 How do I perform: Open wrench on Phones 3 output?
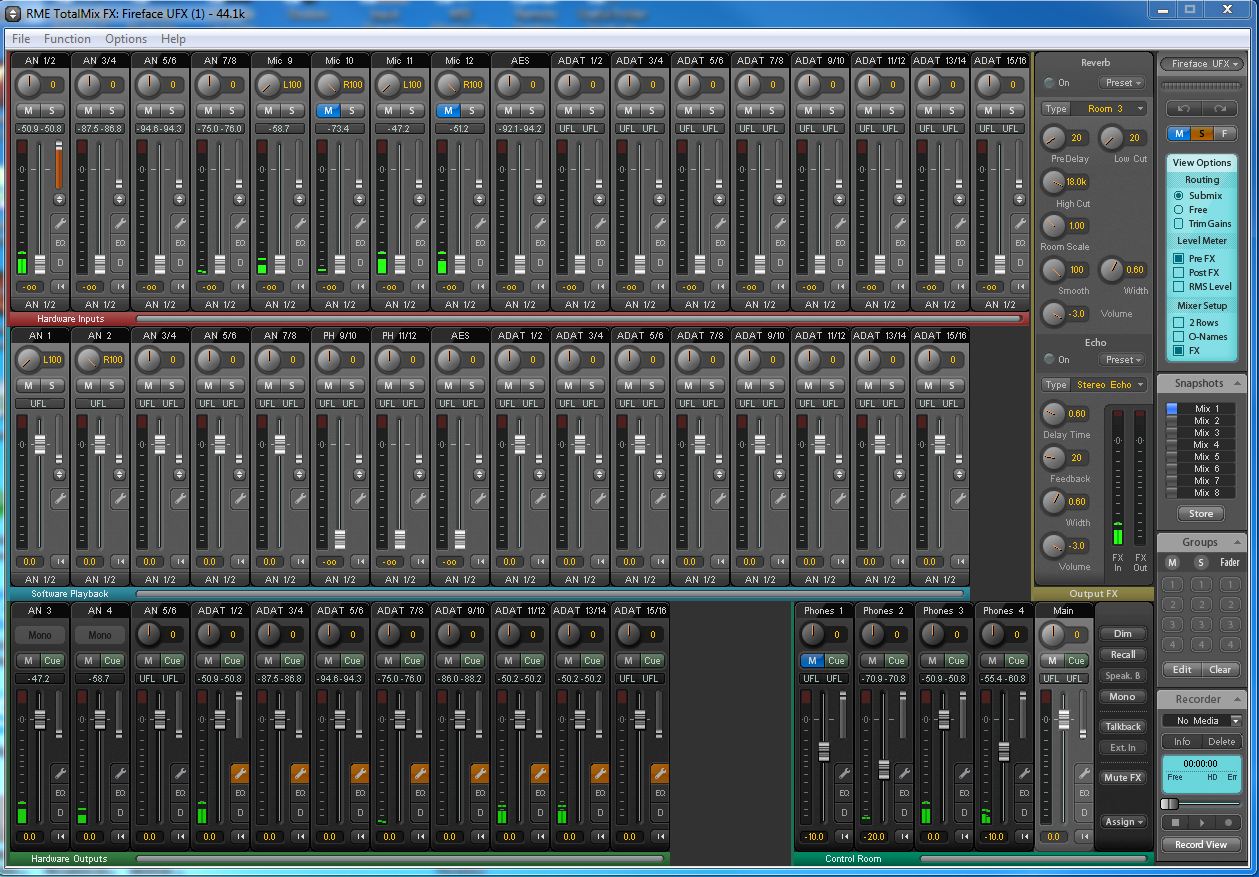[x=963, y=773]
